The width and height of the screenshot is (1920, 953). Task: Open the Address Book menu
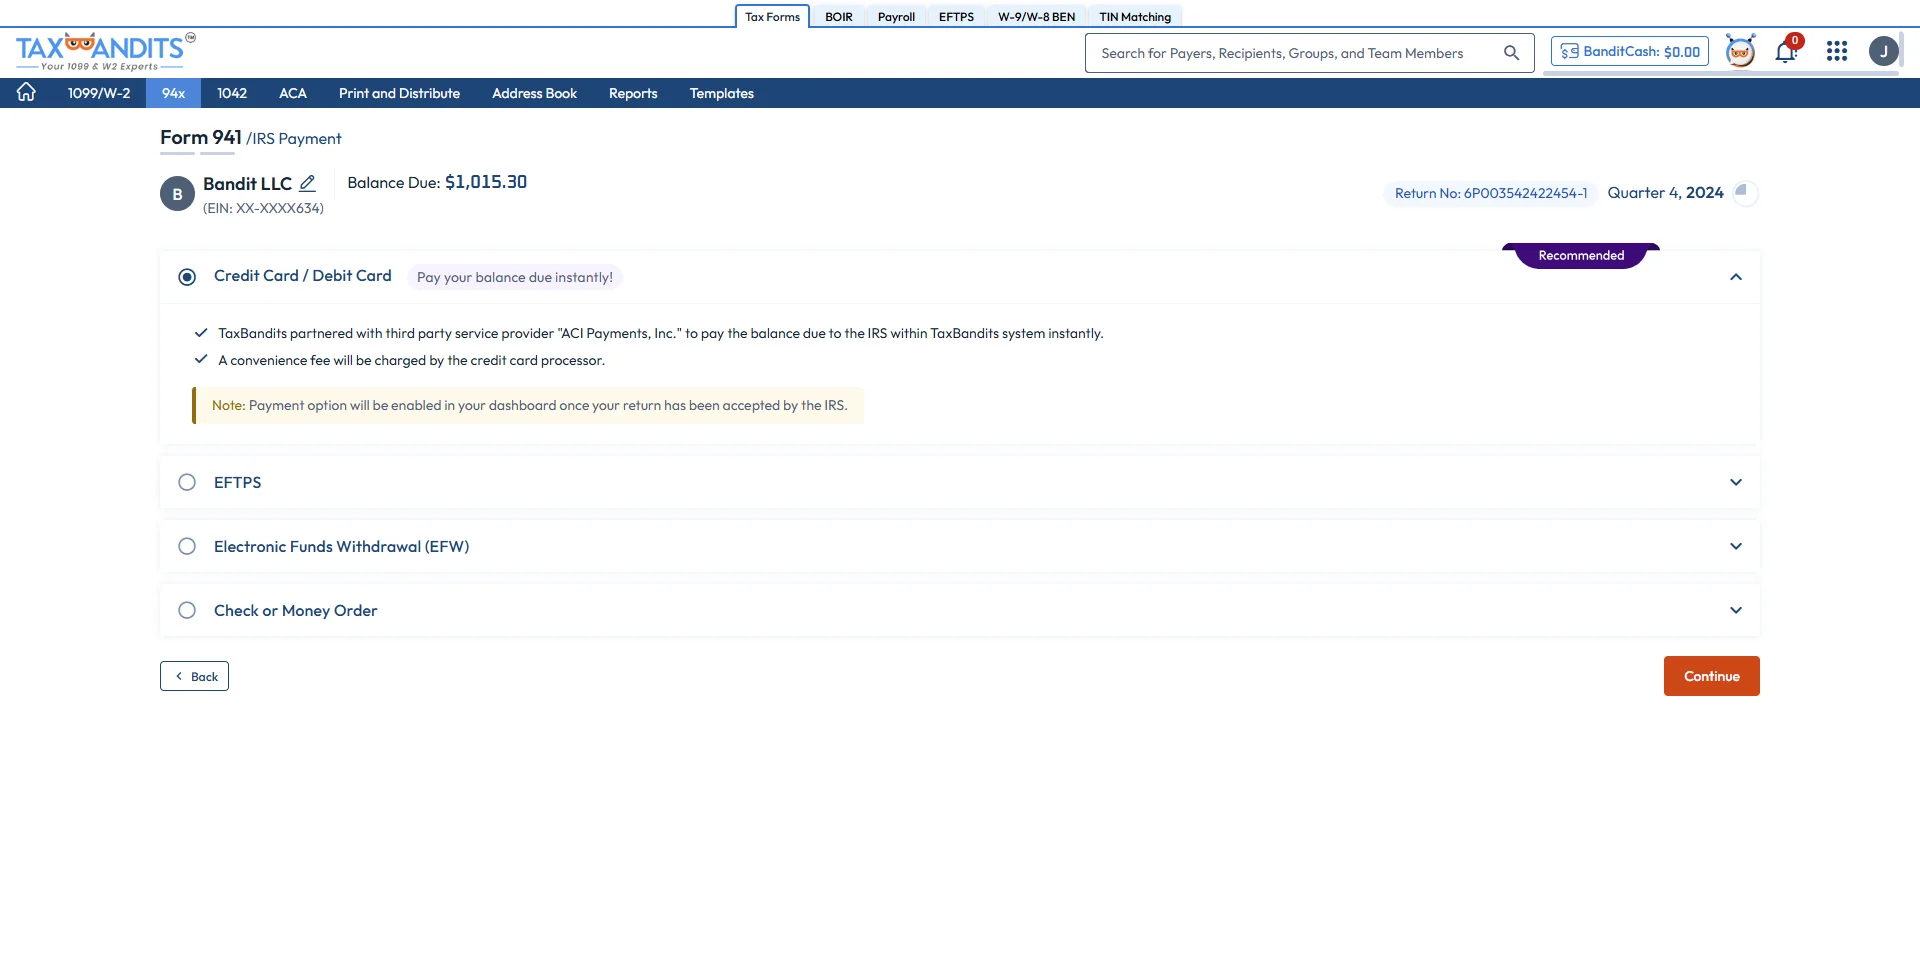[x=534, y=93]
